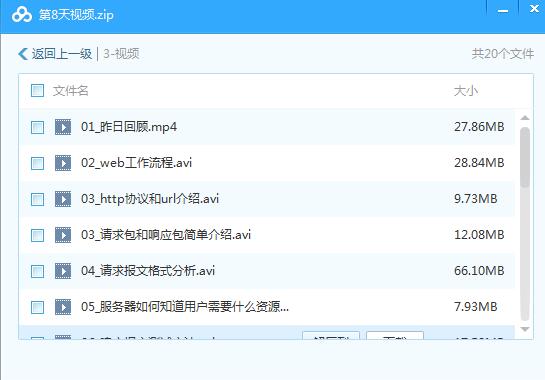Viewport: 545px width, 380px height.
Task: Click video icon for 03_请求包和响应包简单介绍.avi
Action: coord(63,235)
